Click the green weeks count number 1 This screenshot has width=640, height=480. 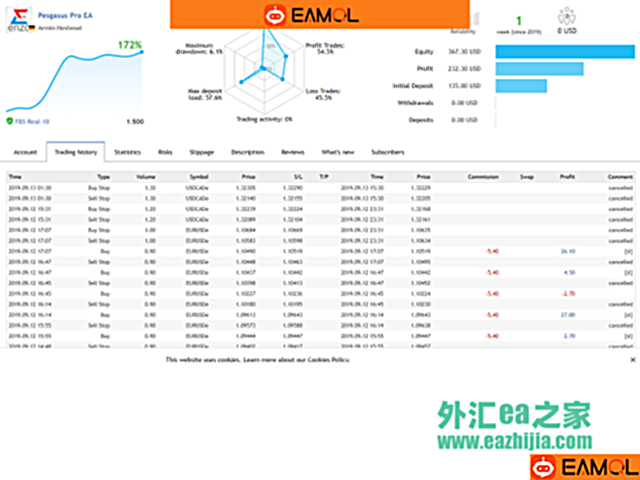pos(519,20)
